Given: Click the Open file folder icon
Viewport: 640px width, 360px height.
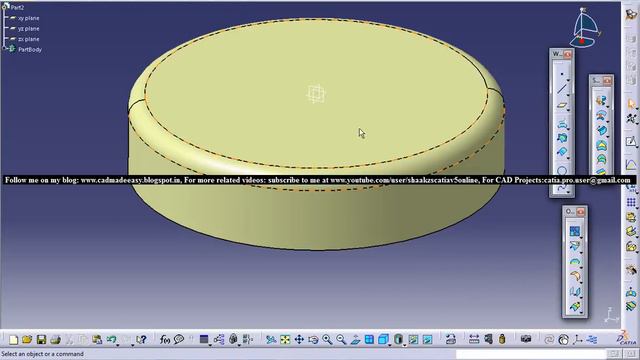Looking at the screenshot, I should (x=27, y=340).
